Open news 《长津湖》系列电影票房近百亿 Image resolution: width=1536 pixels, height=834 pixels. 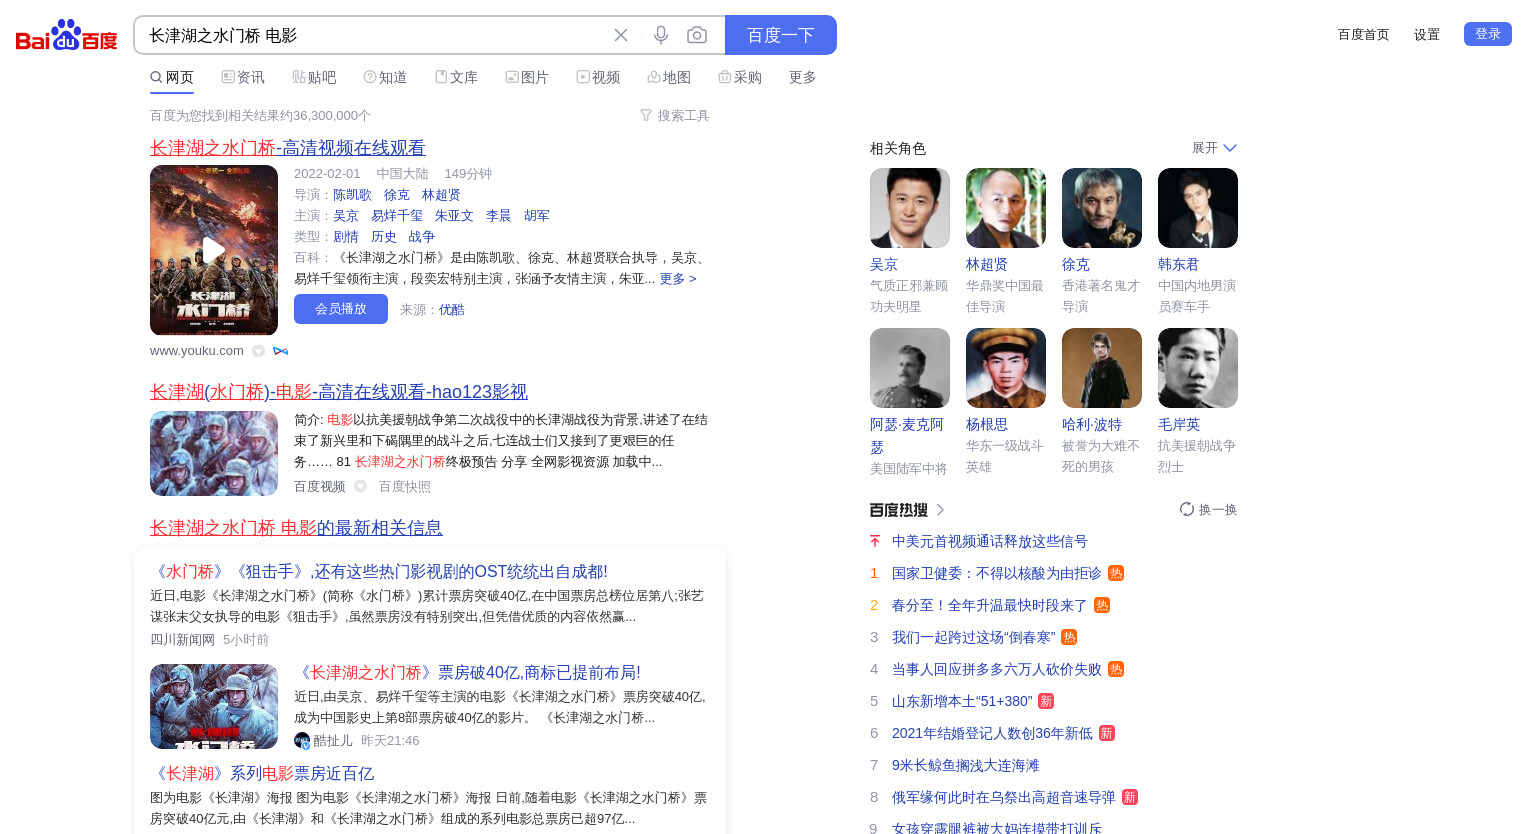tap(262, 774)
